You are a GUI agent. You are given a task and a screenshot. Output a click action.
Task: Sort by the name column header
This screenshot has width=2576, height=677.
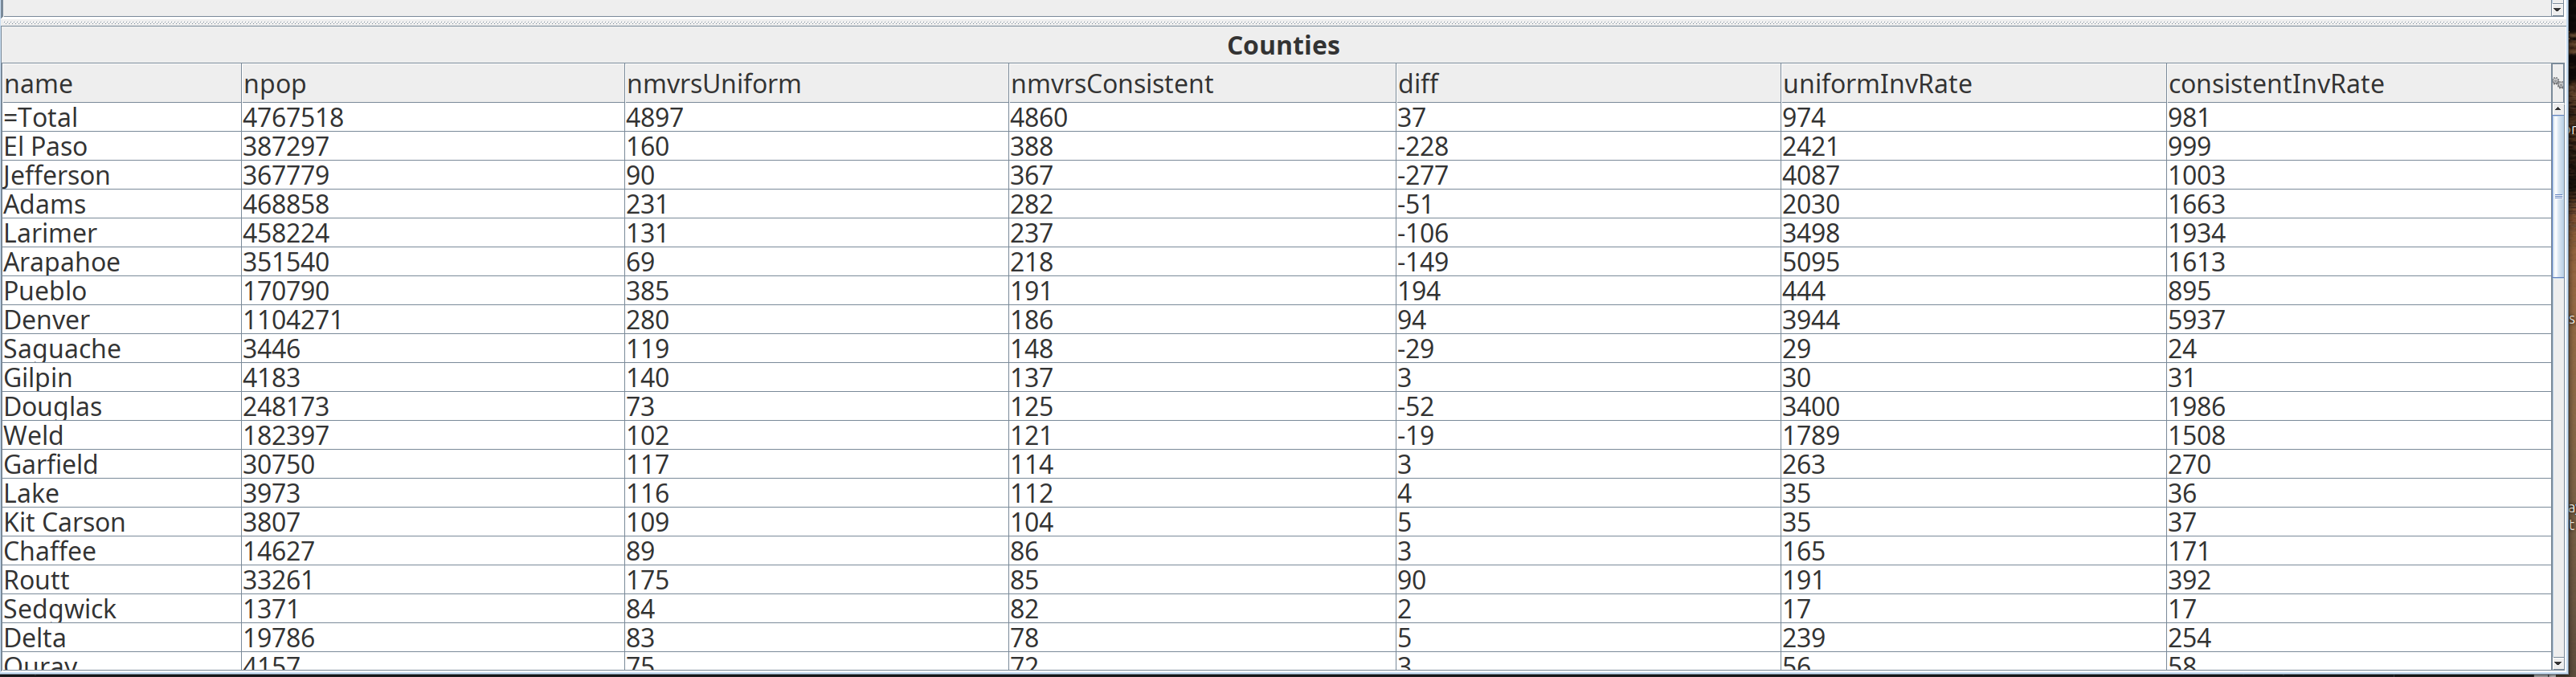click(x=121, y=84)
